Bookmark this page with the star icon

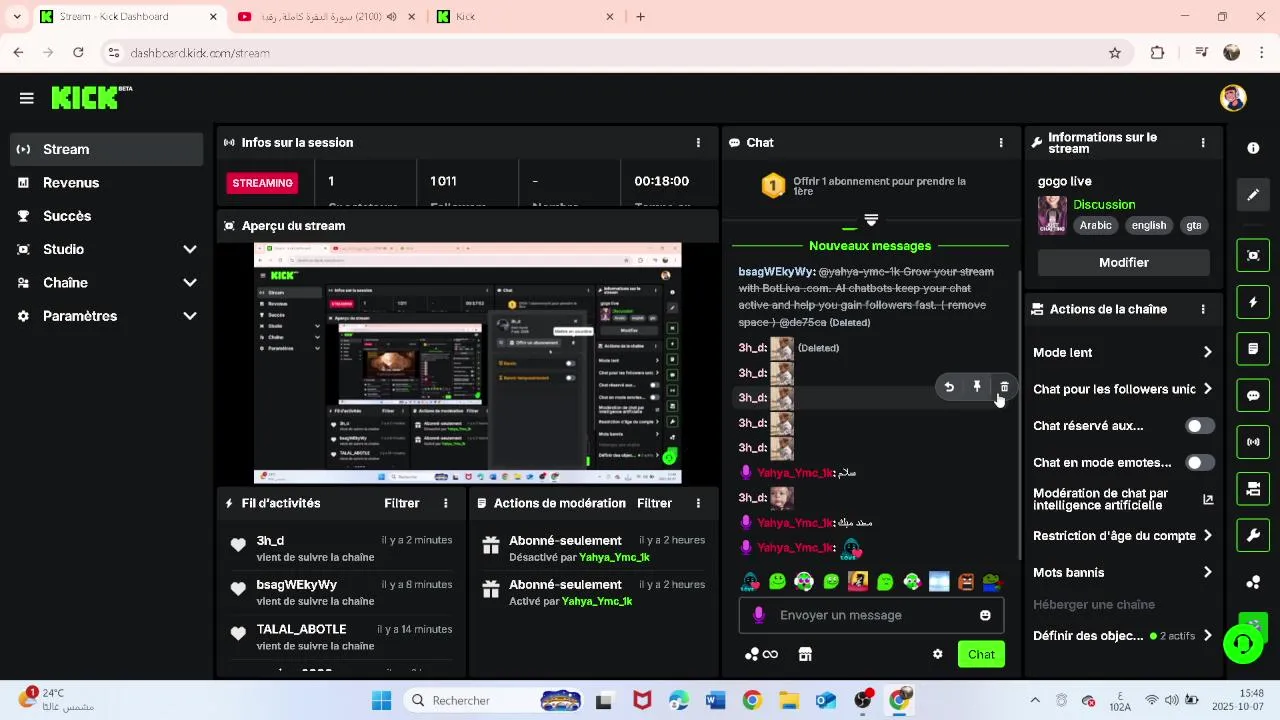click(1115, 53)
